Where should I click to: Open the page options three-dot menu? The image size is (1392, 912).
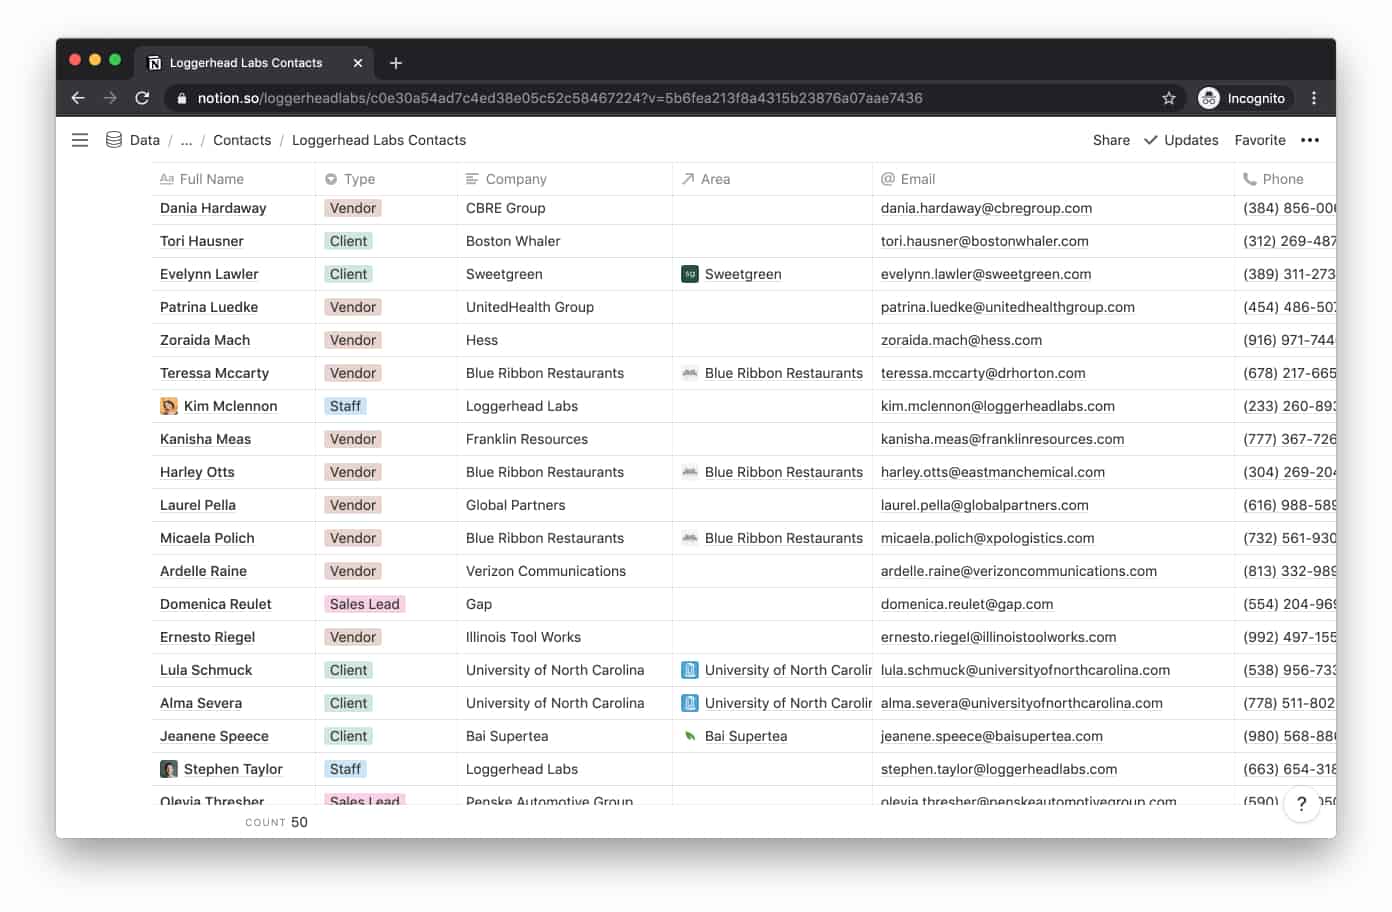(1310, 140)
